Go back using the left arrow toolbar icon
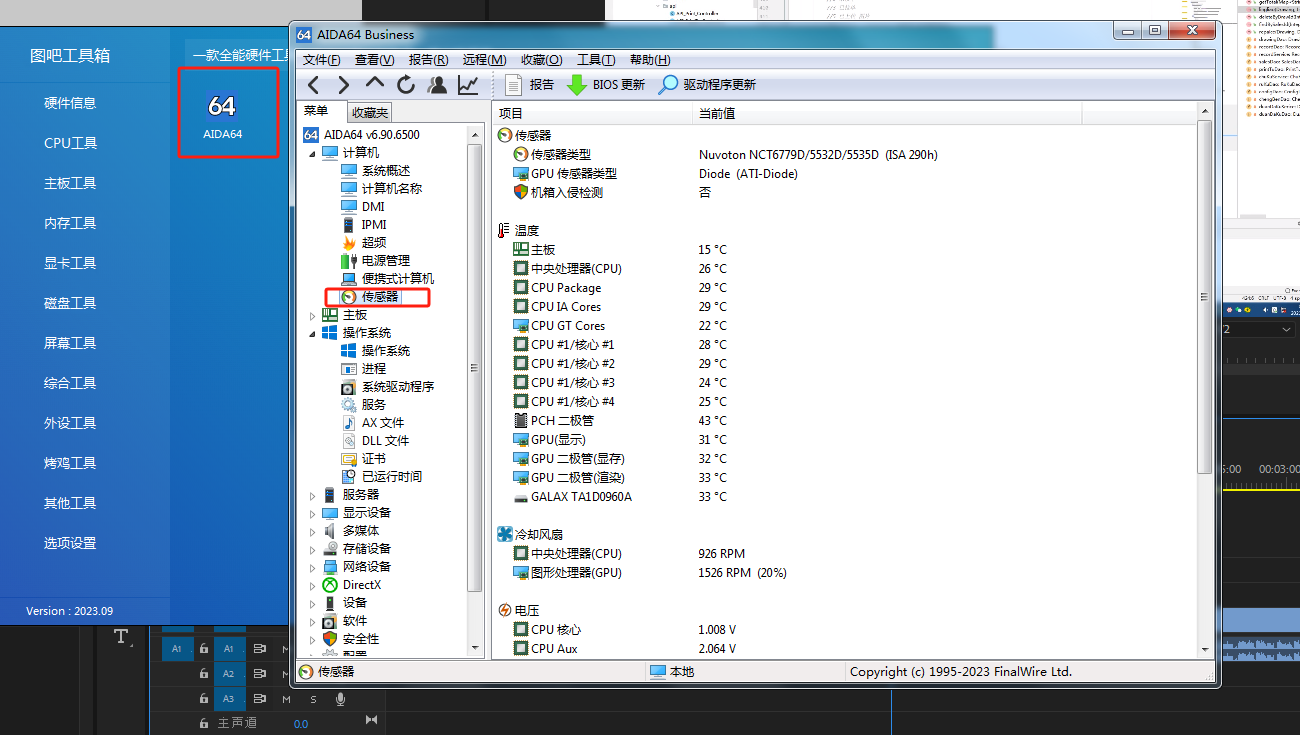This screenshot has width=1300, height=735. point(314,85)
